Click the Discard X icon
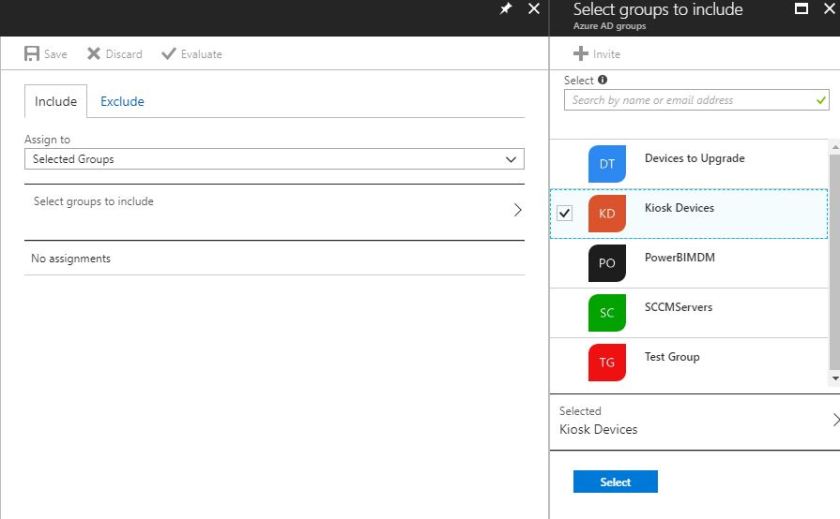The image size is (840, 519). pos(94,54)
